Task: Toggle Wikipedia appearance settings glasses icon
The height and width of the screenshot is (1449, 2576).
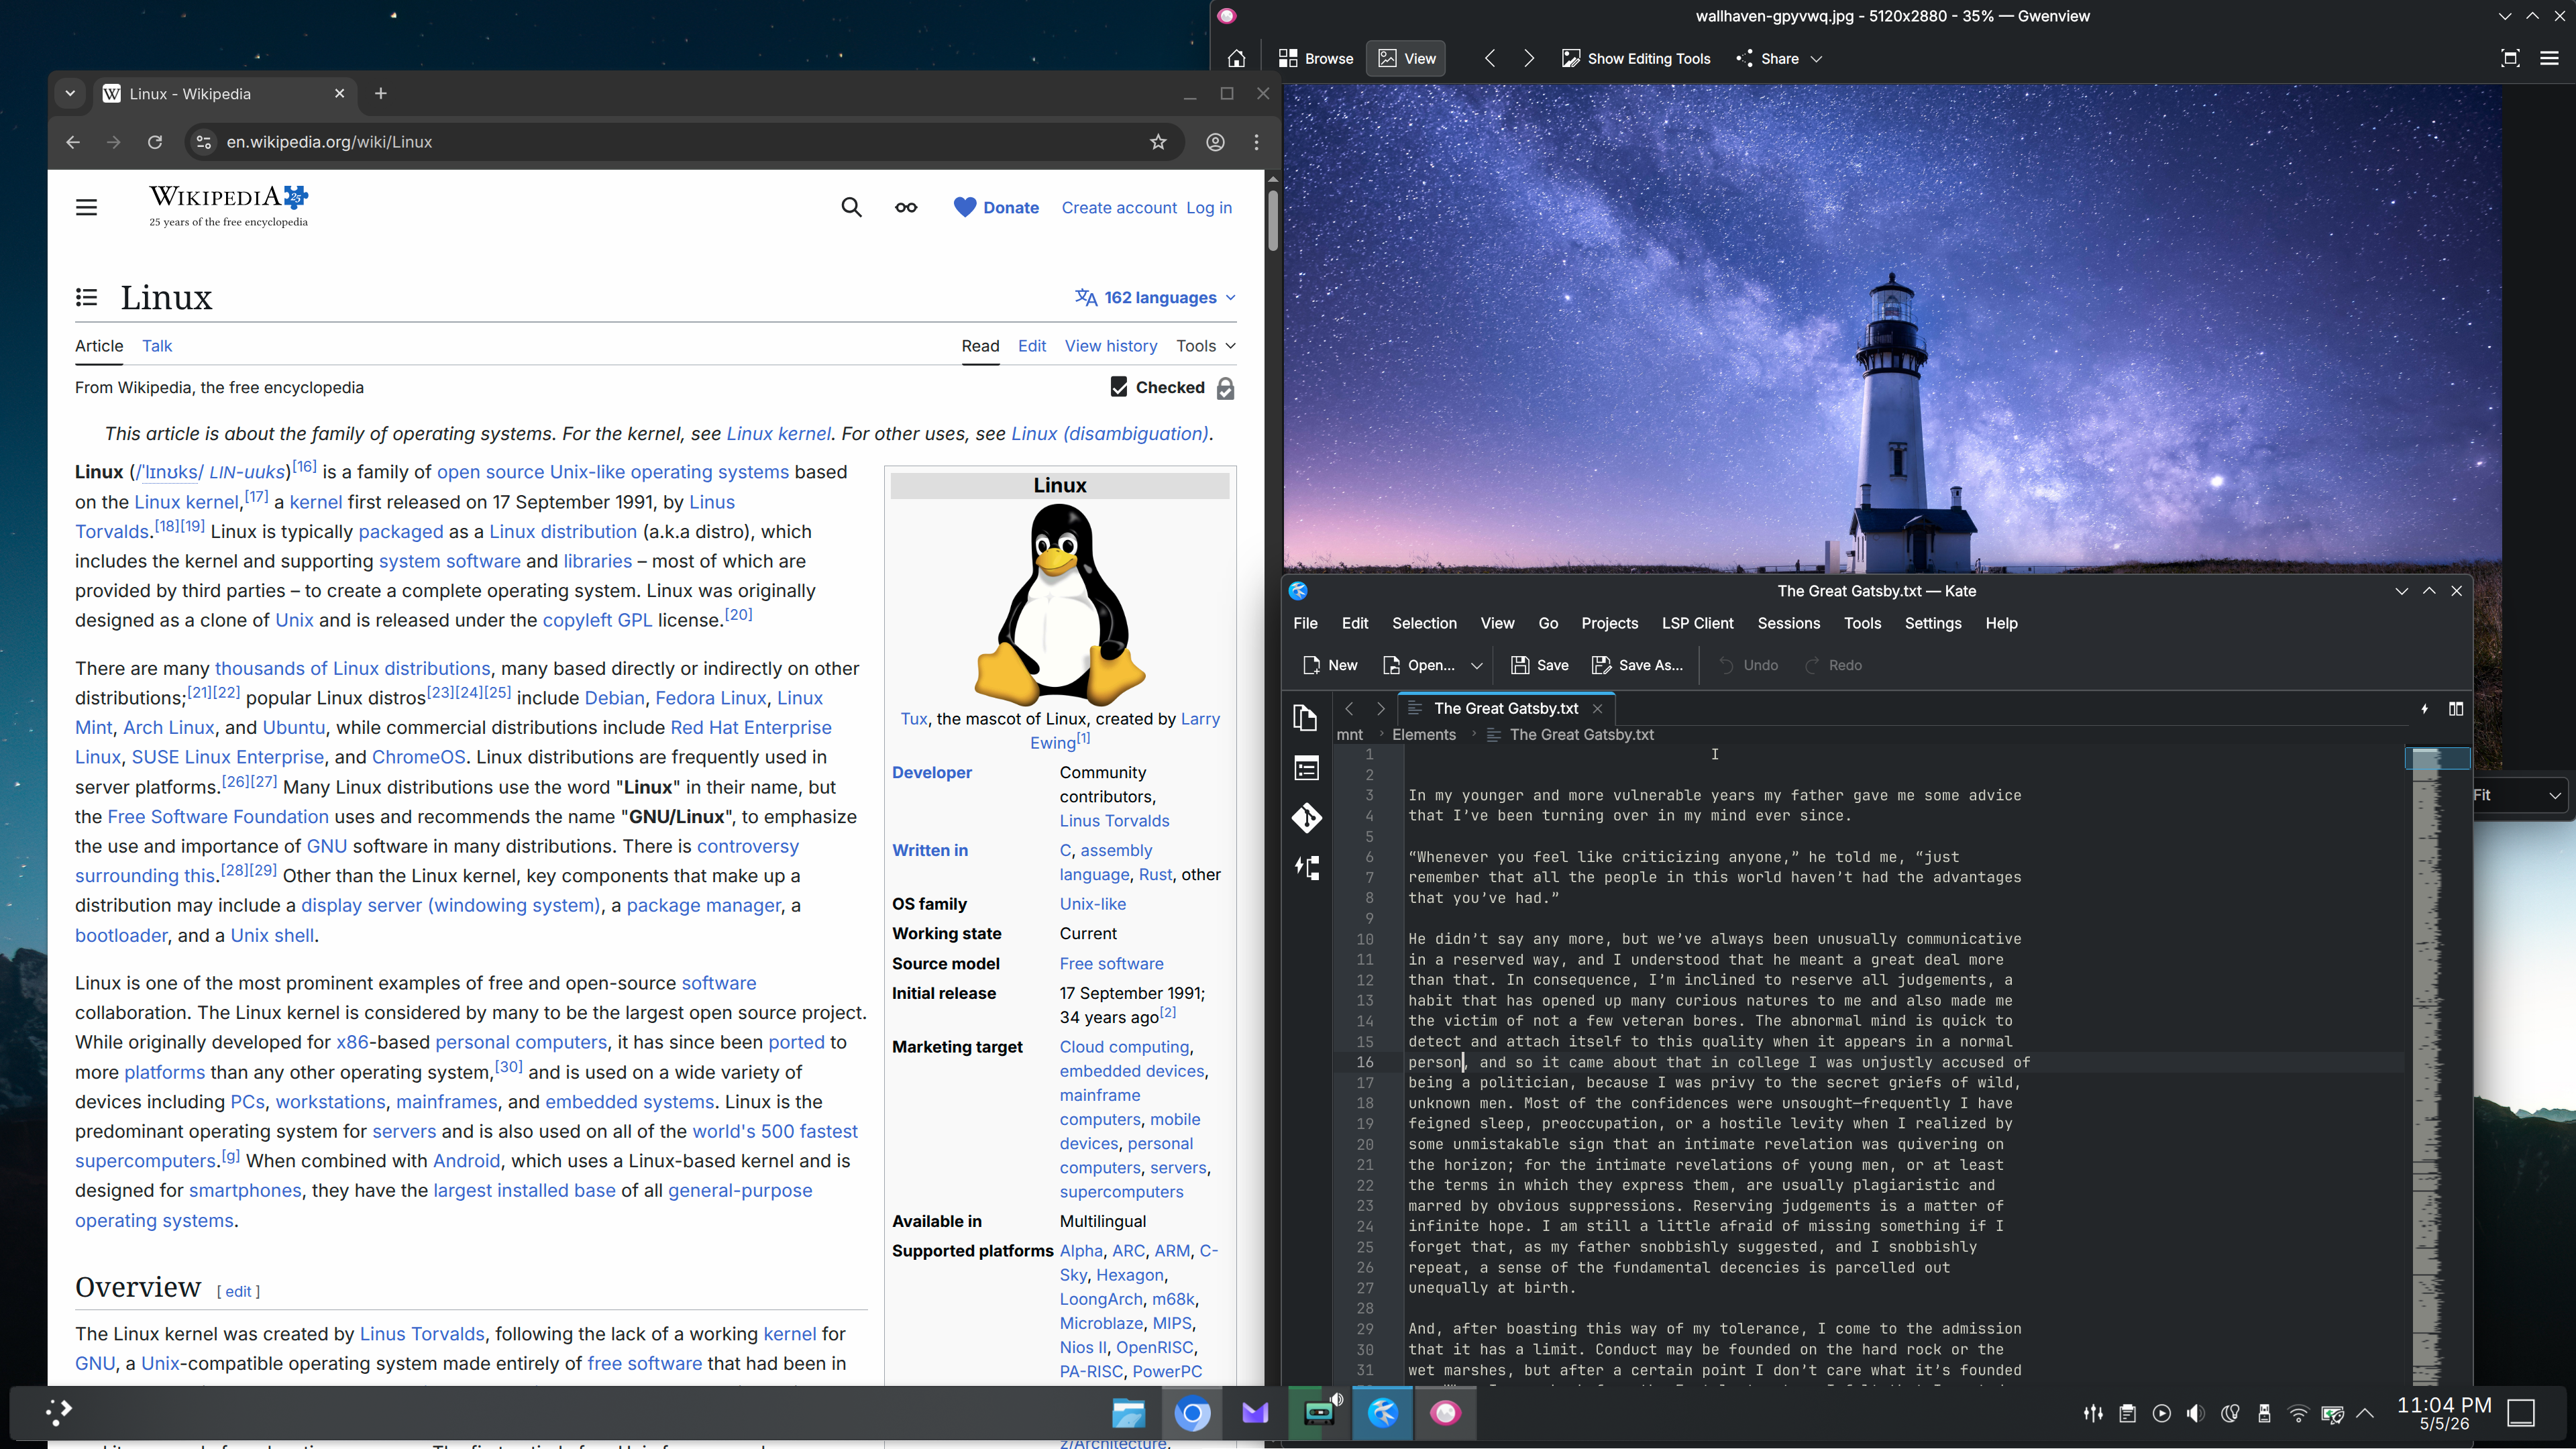Action: 906,208
